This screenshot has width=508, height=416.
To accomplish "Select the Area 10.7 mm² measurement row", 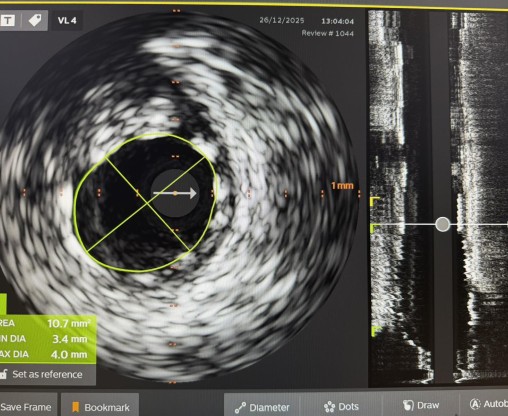I will 47,323.
